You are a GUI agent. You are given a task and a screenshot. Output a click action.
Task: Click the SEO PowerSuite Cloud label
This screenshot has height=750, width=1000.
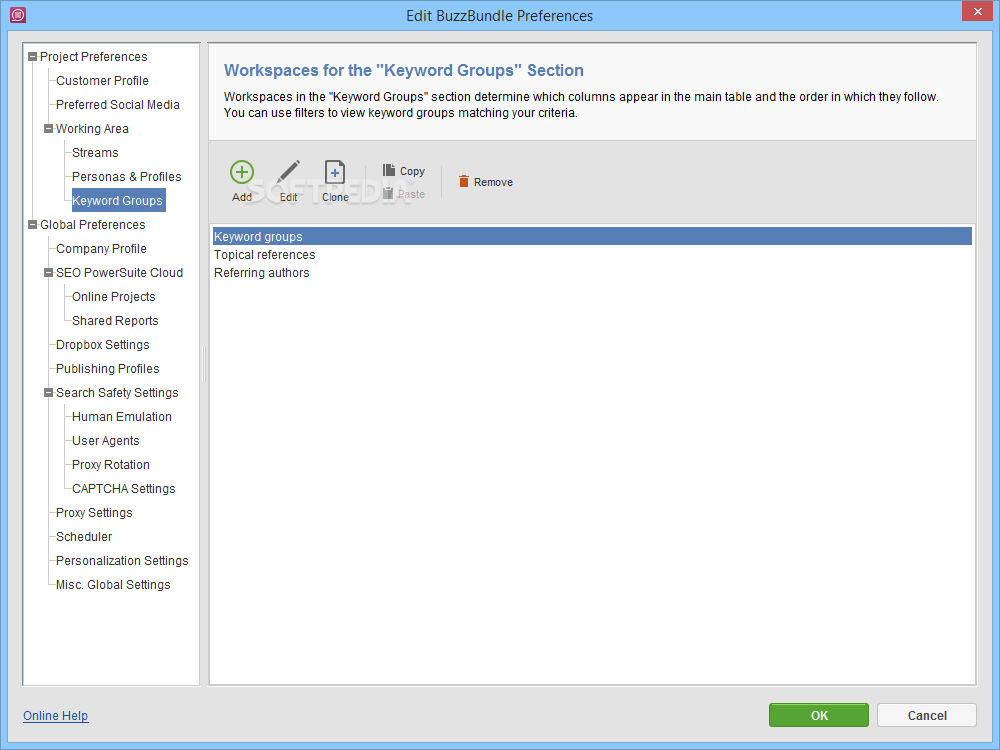click(x=119, y=273)
